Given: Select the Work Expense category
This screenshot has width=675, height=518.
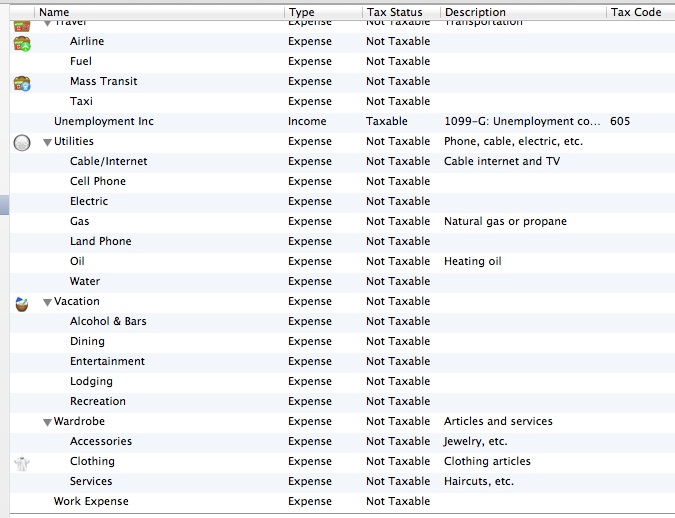Looking at the screenshot, I should point(91,501).
